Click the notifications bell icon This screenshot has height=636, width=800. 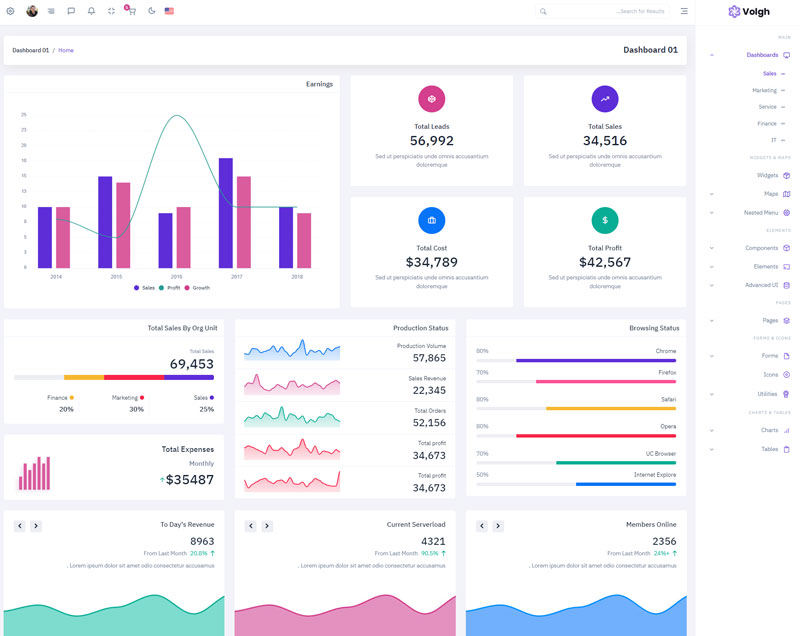click(91, 11)
